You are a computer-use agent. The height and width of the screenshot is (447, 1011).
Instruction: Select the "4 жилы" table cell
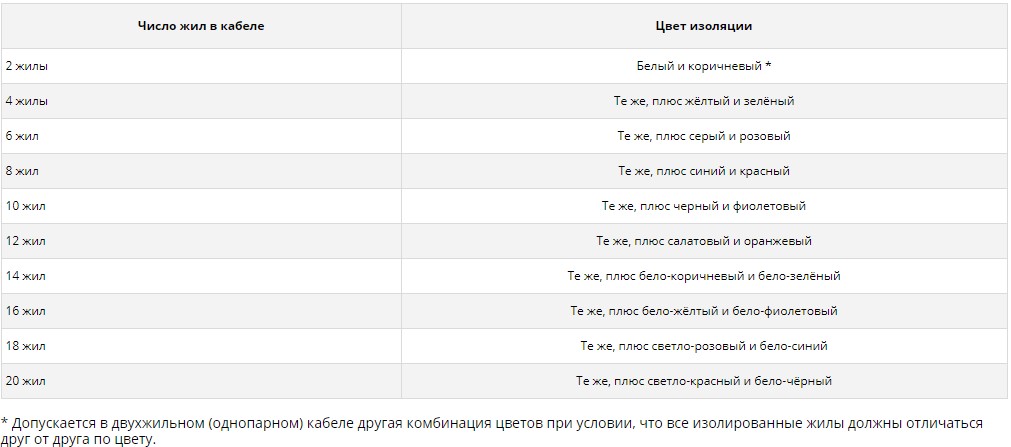(27, 101)
